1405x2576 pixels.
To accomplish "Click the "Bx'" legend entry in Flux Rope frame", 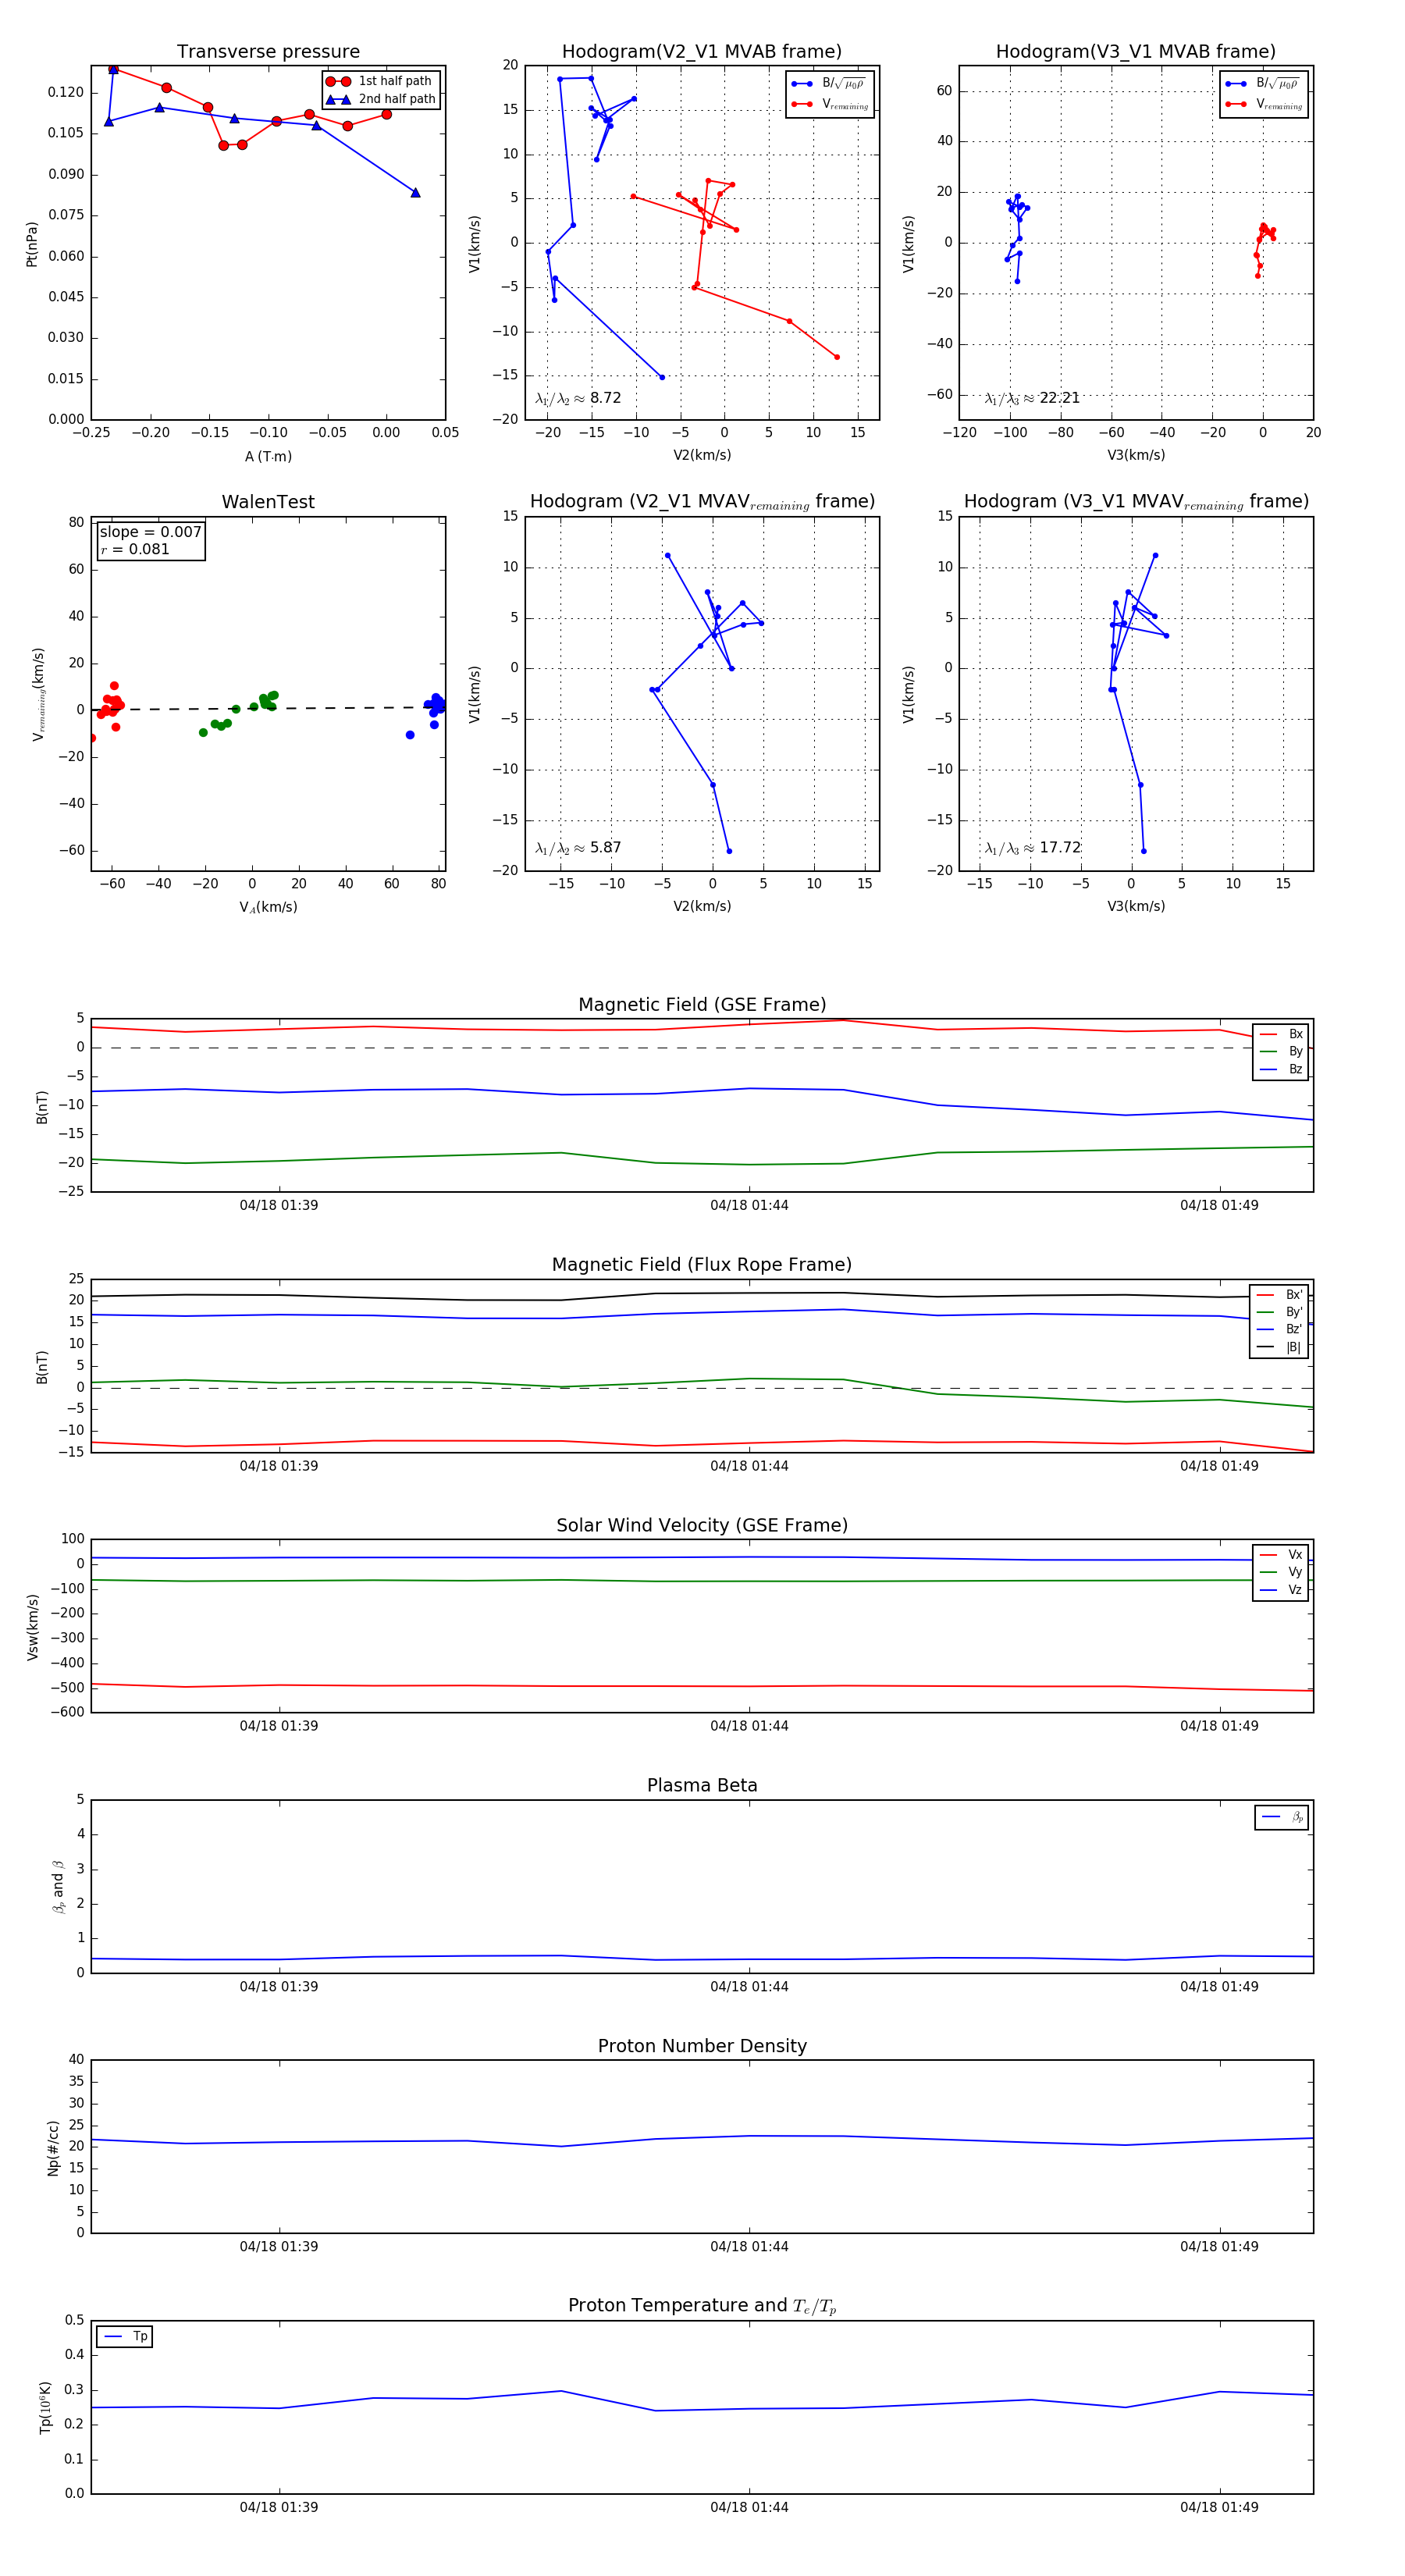I will pyautogui.click(x=1279, y=1294).
